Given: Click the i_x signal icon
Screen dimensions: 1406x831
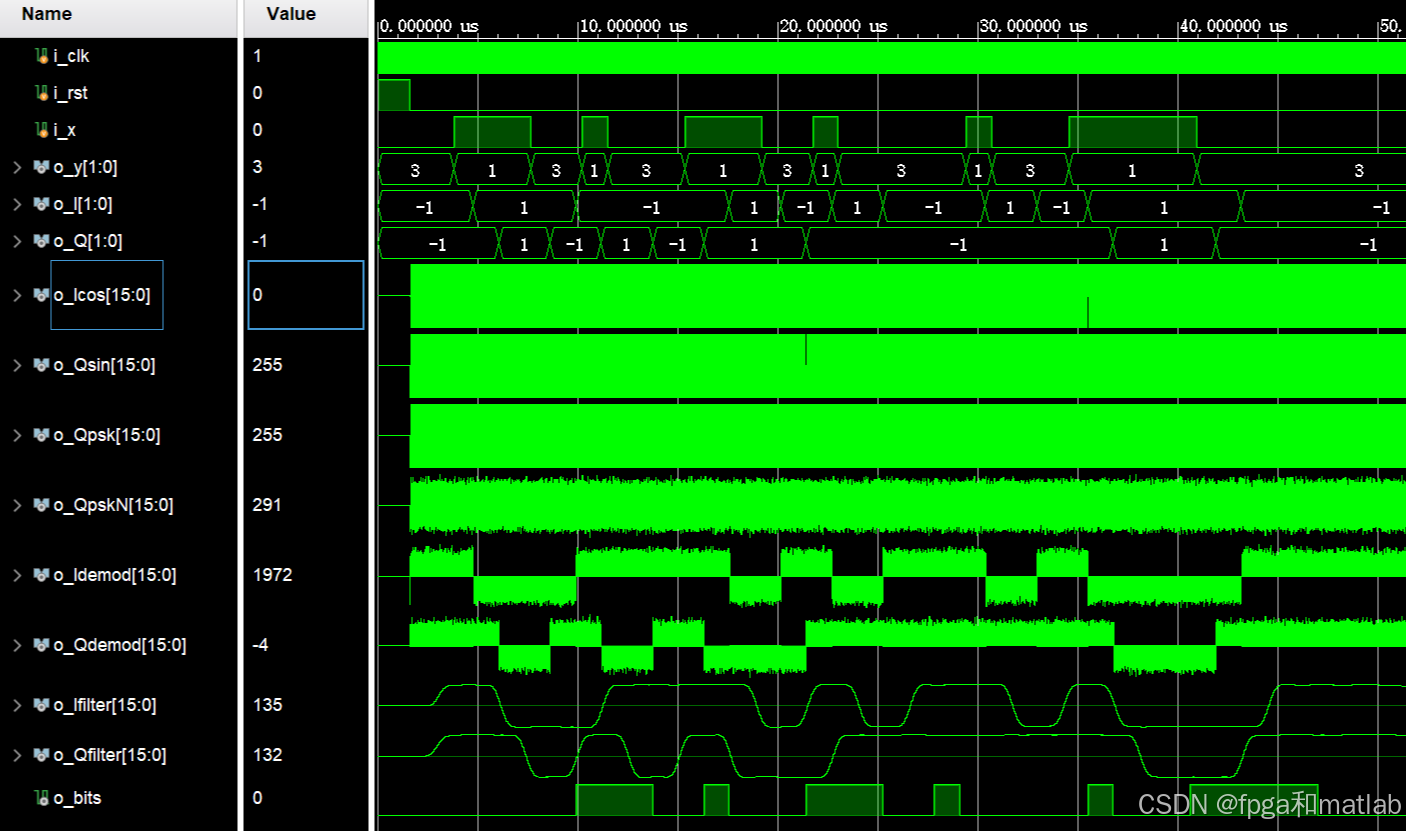Looking at the screenshot, I should pyautogui.click(x=42, y=130).
